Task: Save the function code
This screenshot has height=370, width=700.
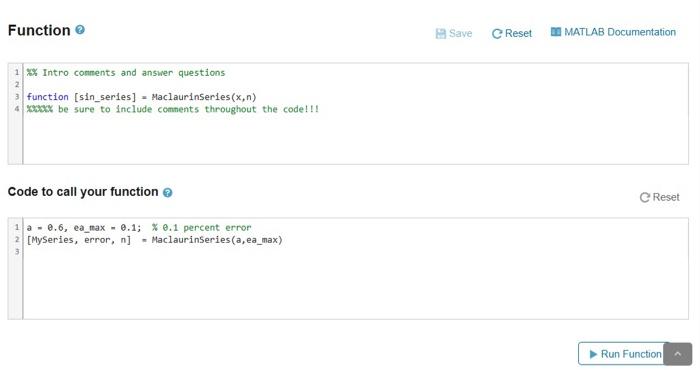Action: pos(454,33)
